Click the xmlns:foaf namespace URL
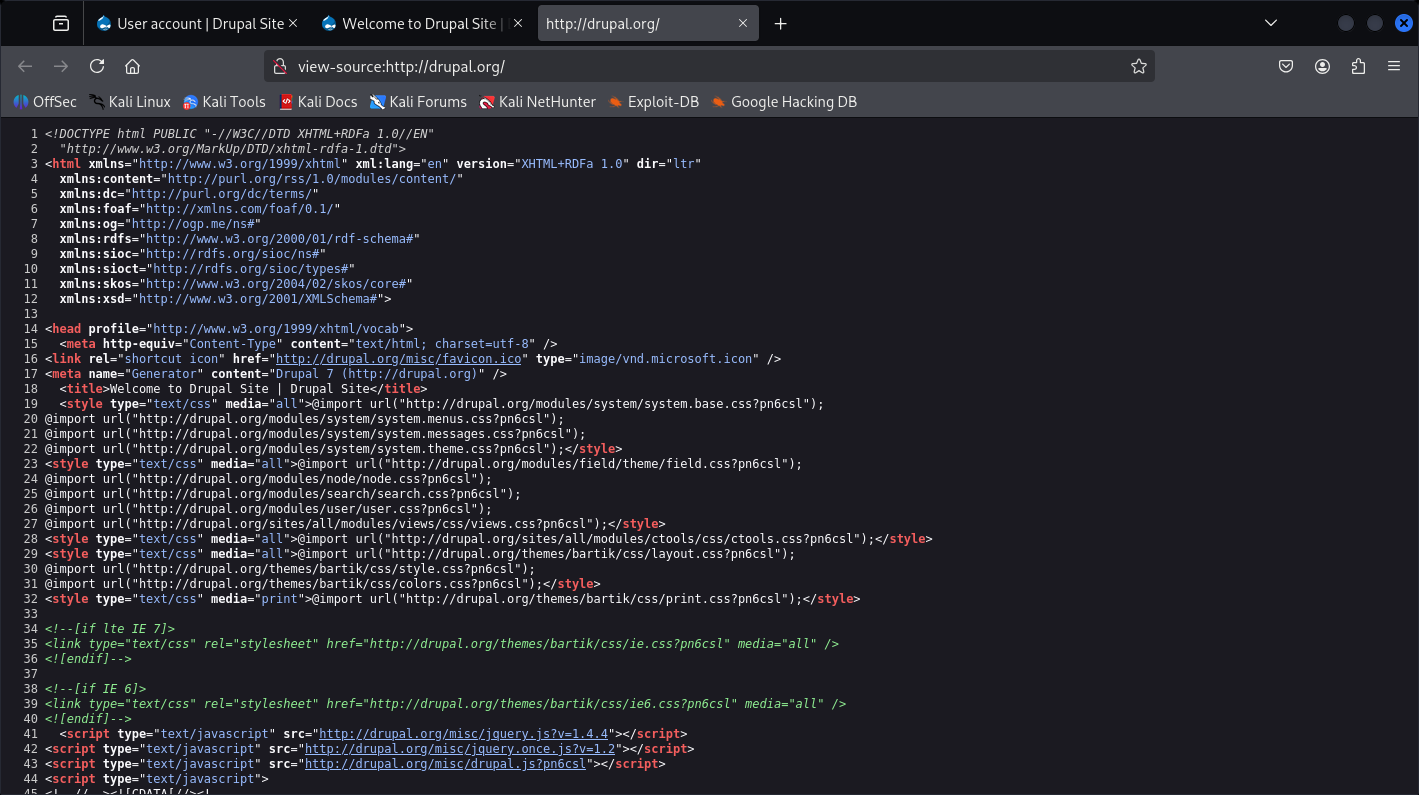This screenshot has height=795, width=1419. coord(239,209)
